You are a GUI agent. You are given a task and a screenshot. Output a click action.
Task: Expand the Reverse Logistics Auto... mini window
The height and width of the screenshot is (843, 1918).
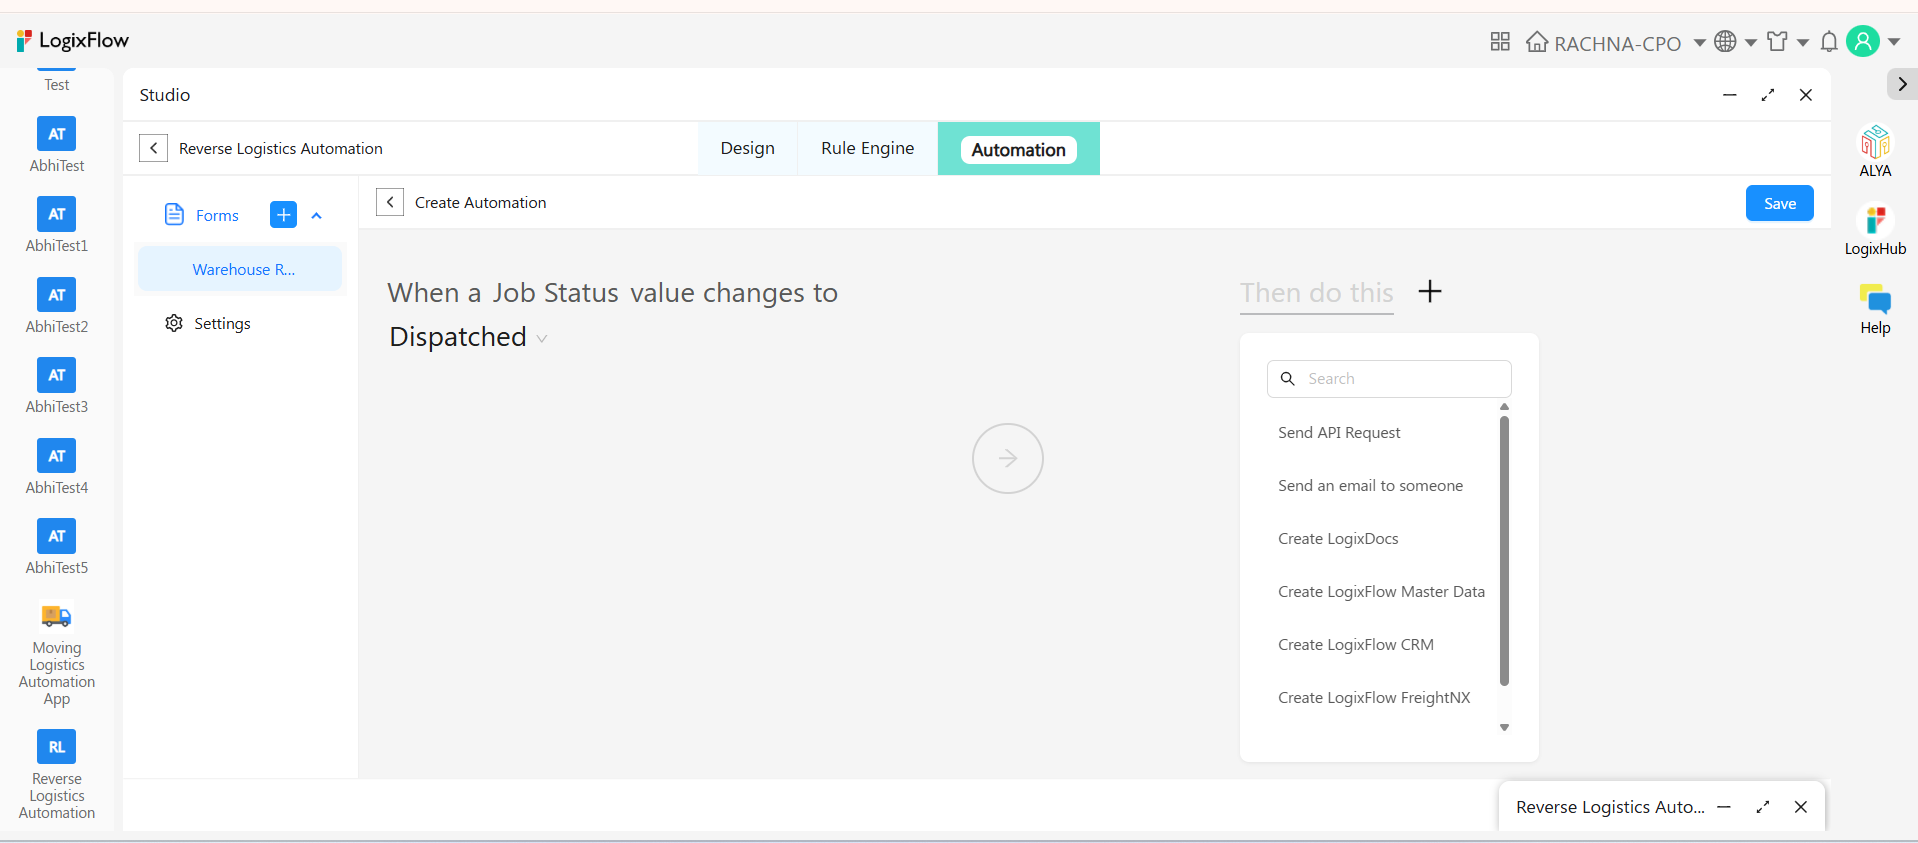(x=1763, y=807)
